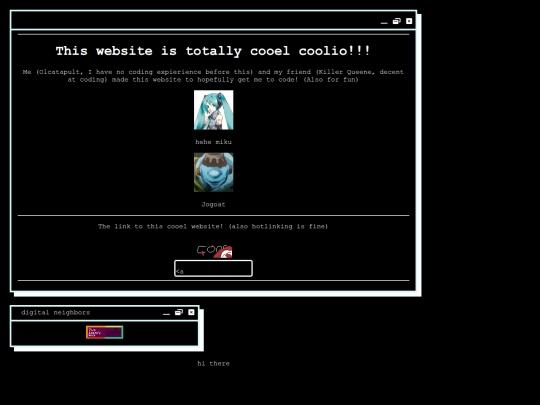Click the 'totally cooel coolio' heading
The width and height of the screenshot is (540, 405).
214,51
